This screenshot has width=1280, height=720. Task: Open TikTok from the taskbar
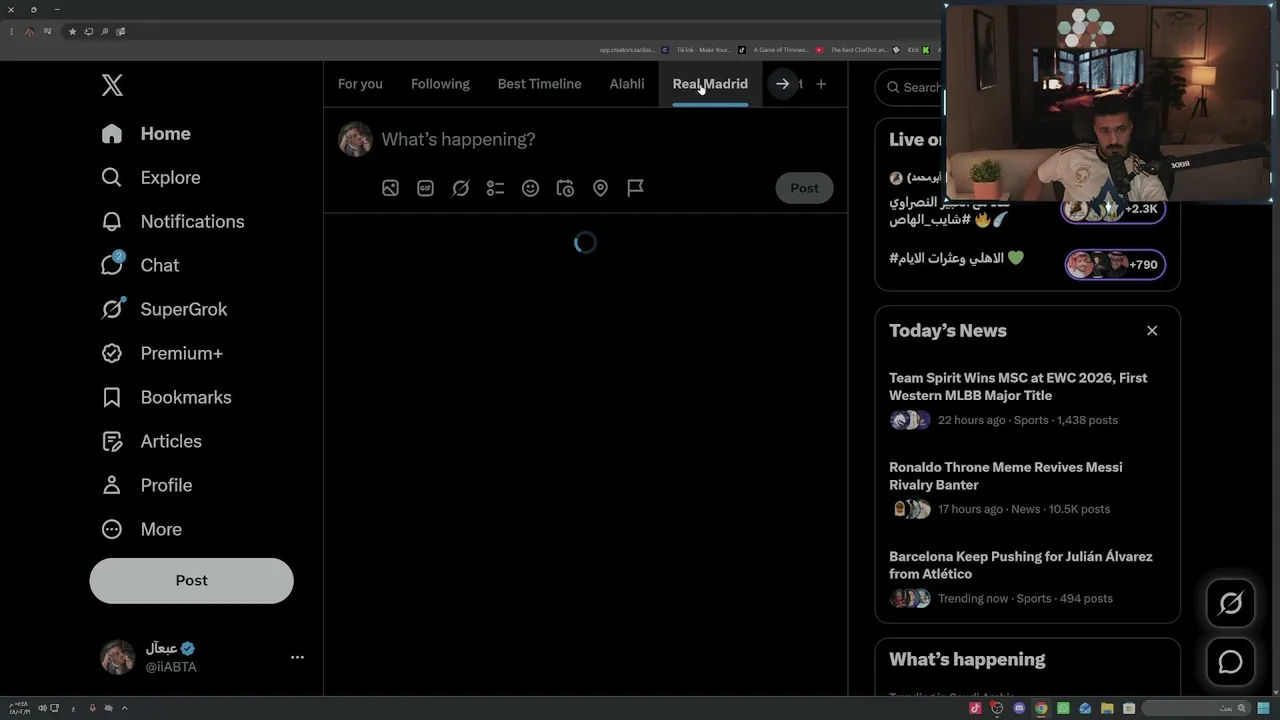tap(975, 709)
